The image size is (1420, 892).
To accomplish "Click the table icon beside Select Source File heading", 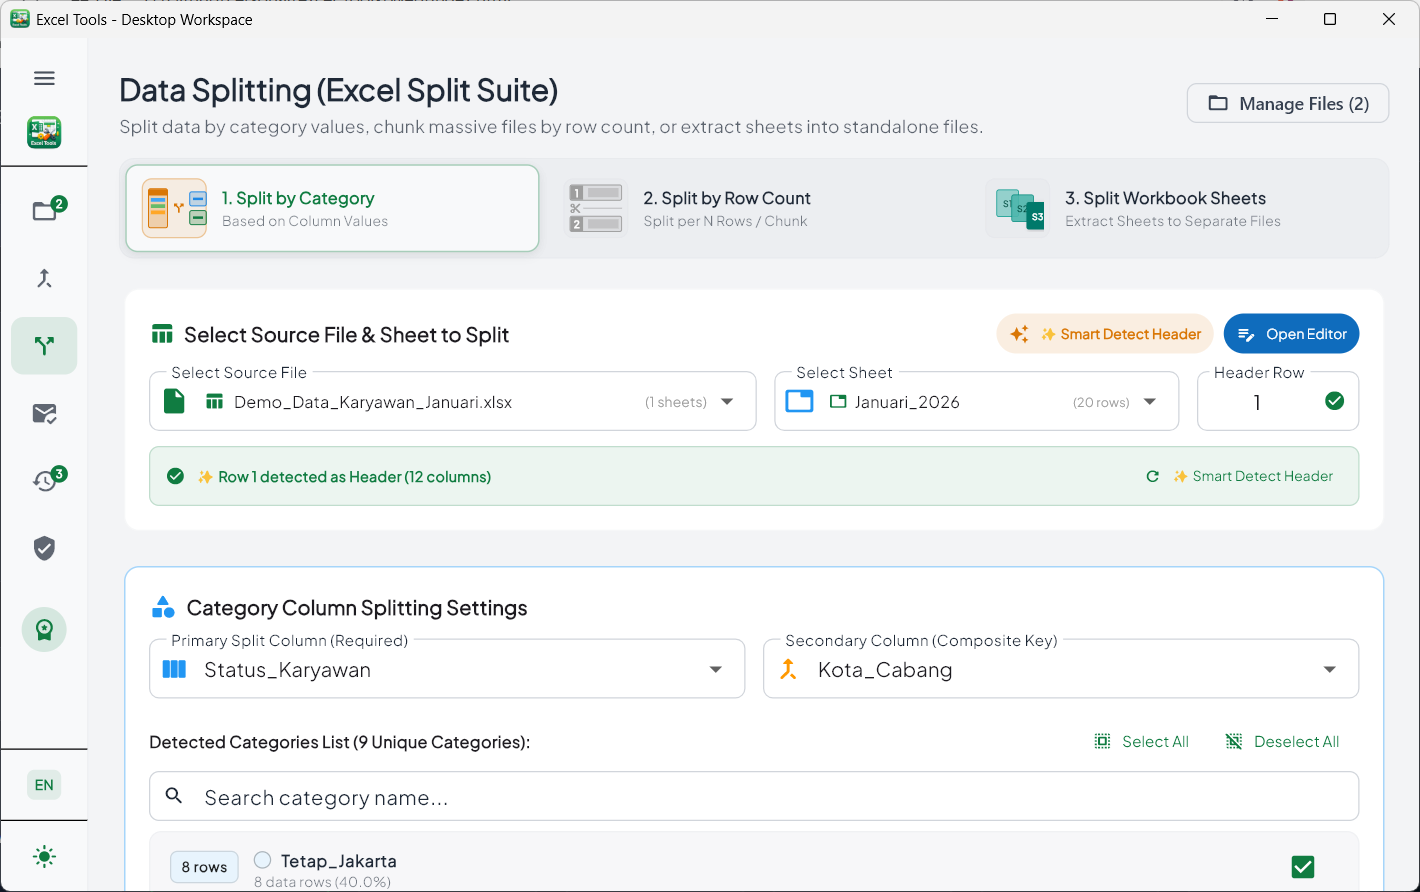I will (x=162, y=334).
